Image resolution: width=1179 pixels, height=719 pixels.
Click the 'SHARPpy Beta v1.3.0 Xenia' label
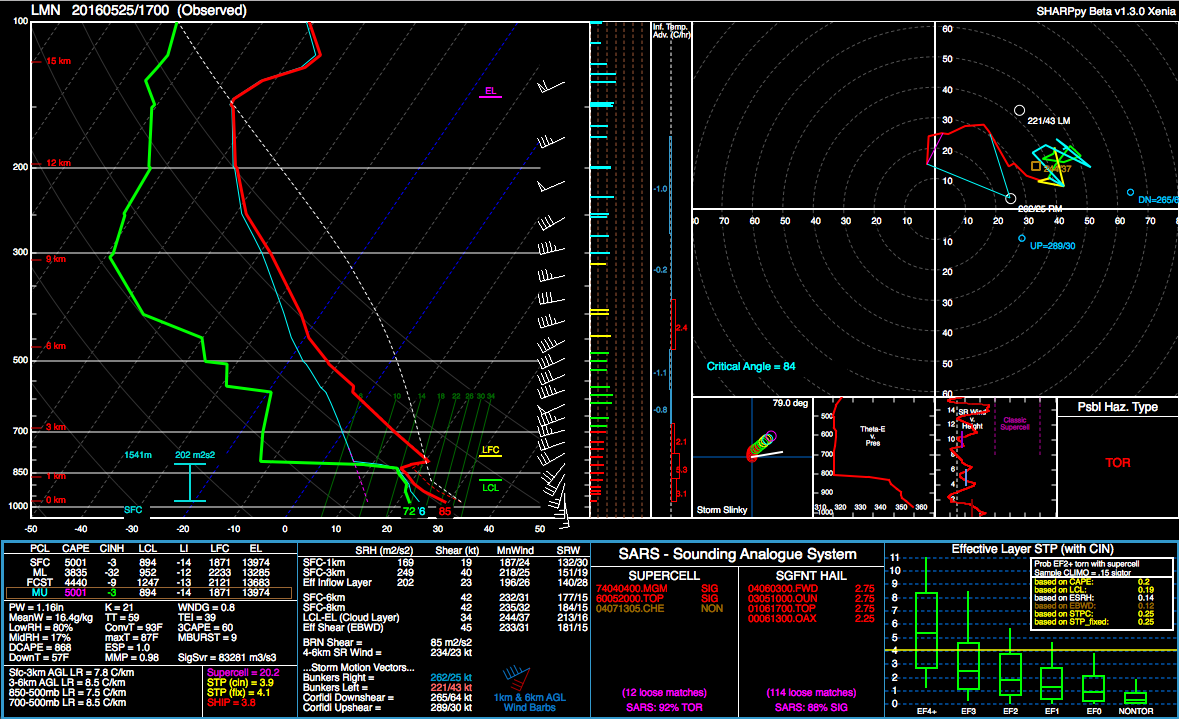[1105, 11]
